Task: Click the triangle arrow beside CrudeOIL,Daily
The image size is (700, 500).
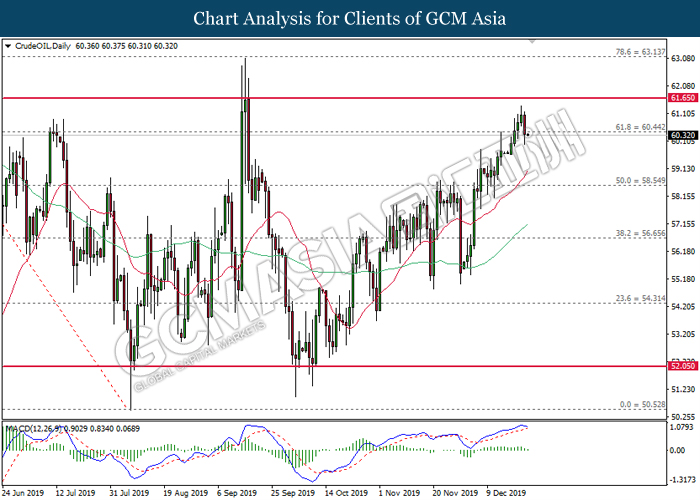Action: point(9,46)
